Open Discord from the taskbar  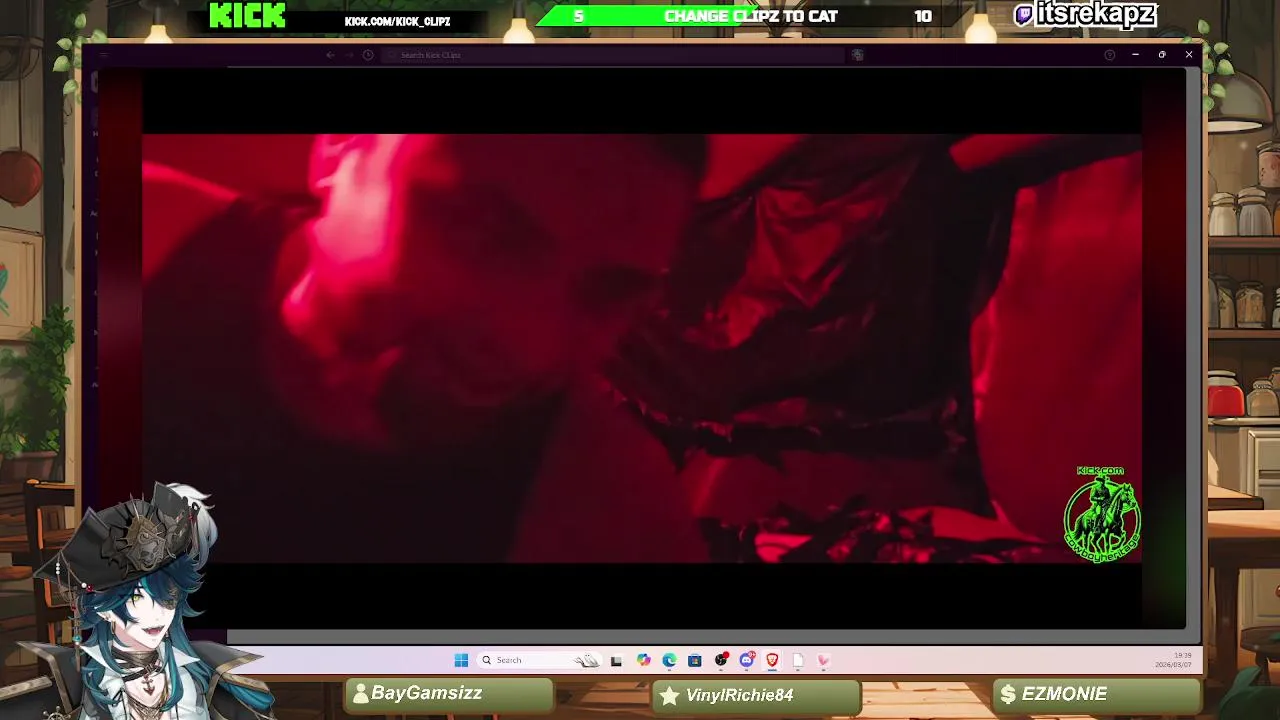[747, 660]
